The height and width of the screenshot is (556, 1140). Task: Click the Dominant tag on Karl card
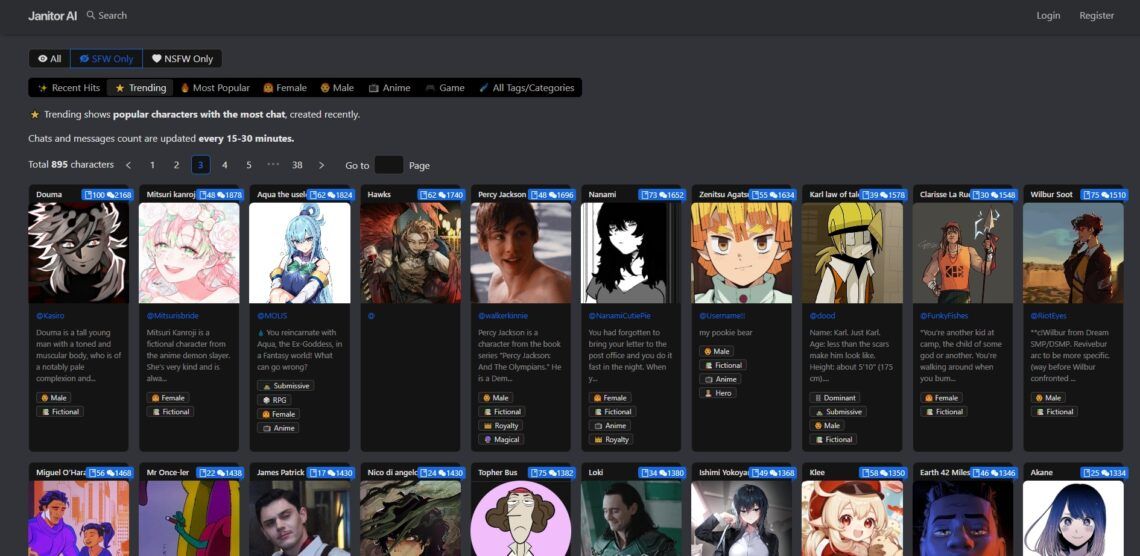834,398
